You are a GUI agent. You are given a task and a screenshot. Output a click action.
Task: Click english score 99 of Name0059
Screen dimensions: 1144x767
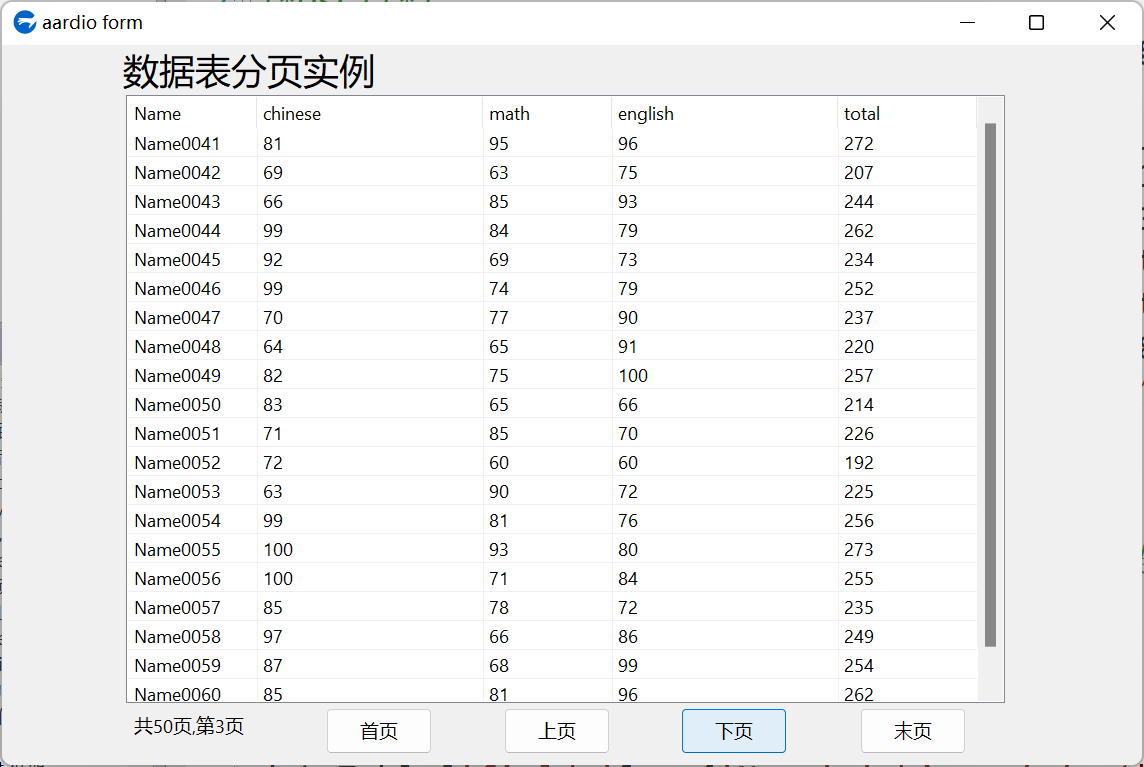tap(627, 666)
